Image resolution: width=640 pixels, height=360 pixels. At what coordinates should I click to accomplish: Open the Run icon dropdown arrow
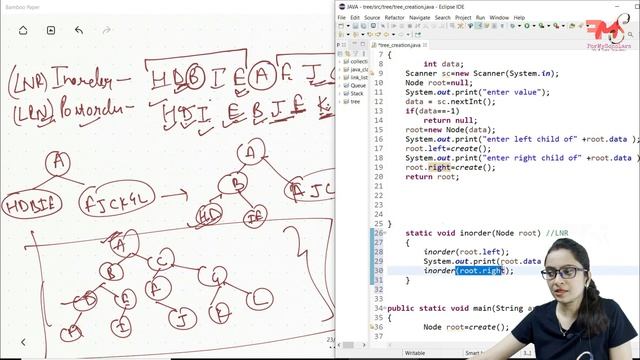[x=534, y=26]
